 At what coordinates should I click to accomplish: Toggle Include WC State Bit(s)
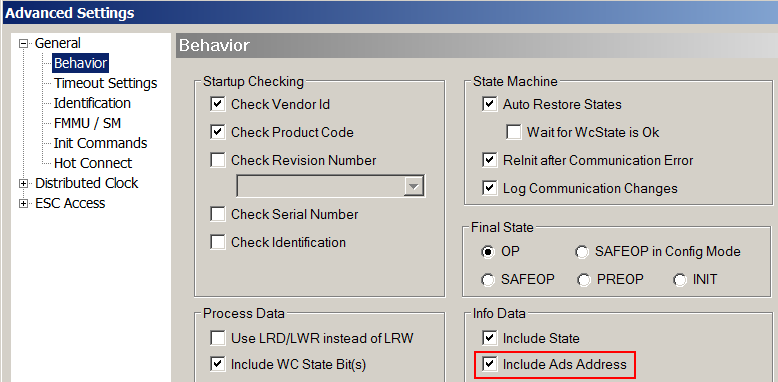coord(217,365)
